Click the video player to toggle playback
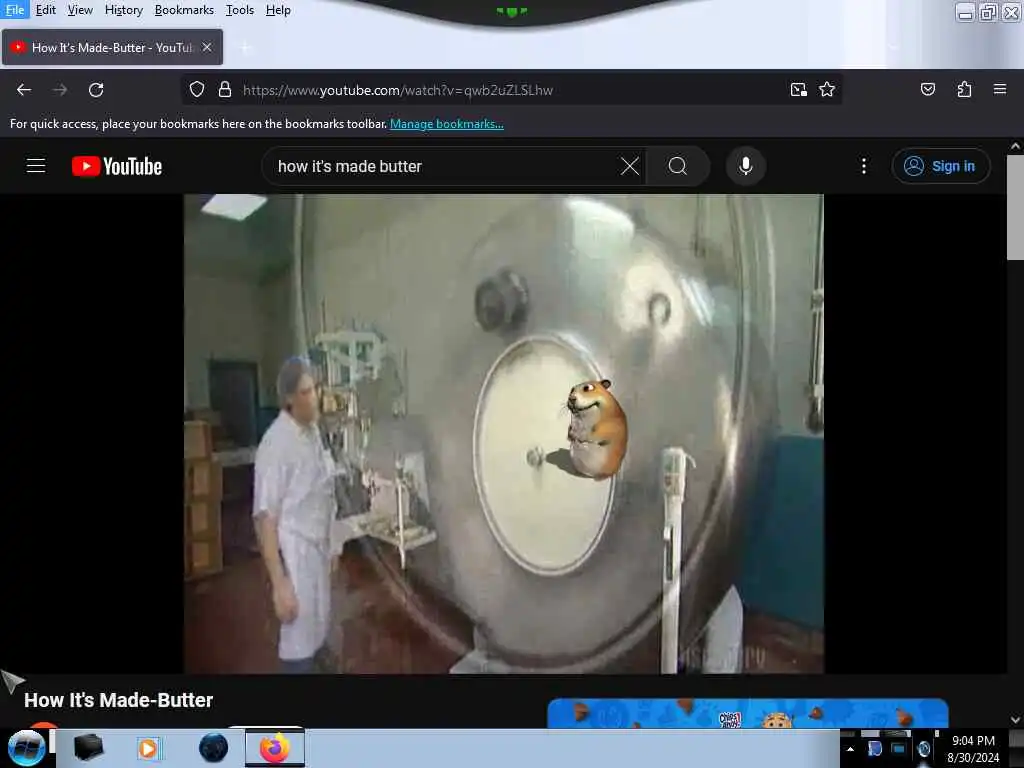 pos(504,433)
